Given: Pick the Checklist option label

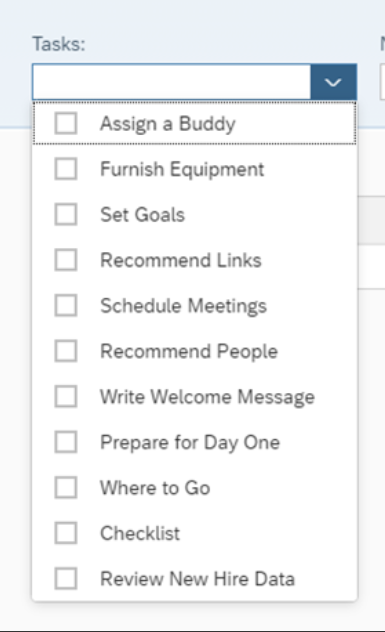Looking at the screenshot, I should [x=140, y=533].
